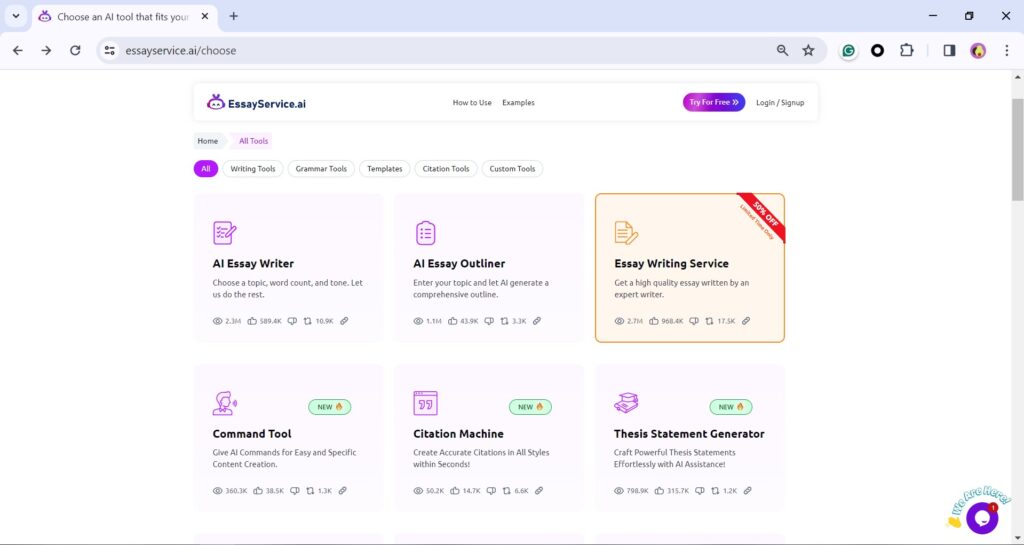Open the Examples link
The width and height of the screenshot is (1024, 545).
(519, 102)
